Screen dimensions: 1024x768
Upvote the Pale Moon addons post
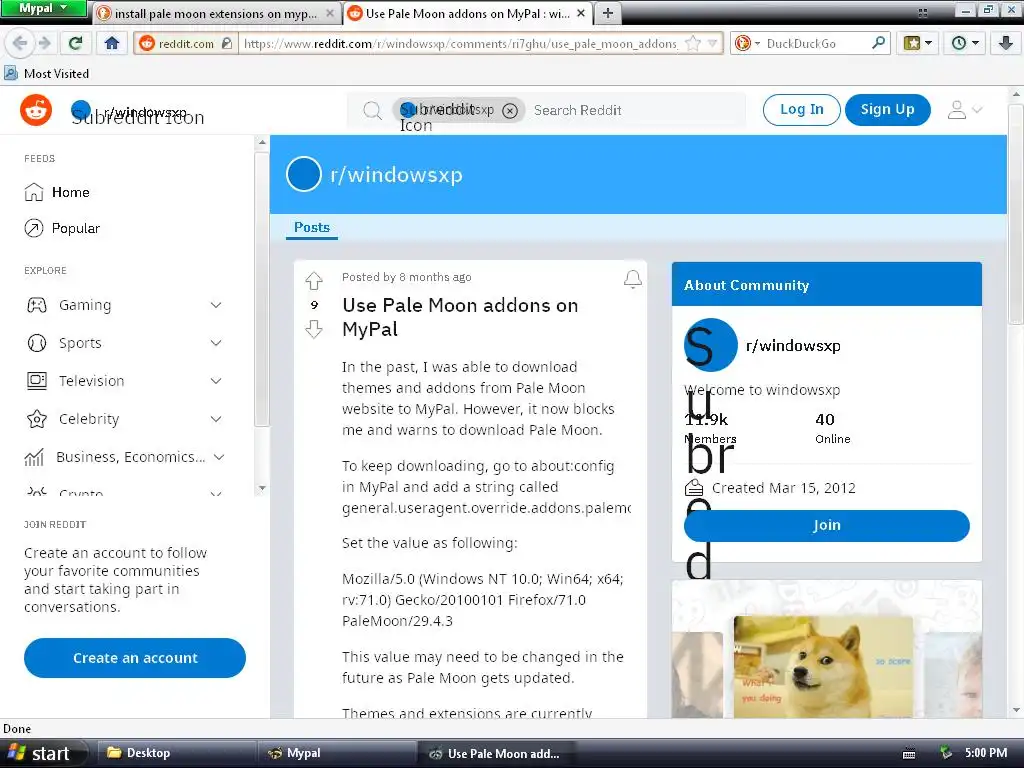click(x=314, y=281)
